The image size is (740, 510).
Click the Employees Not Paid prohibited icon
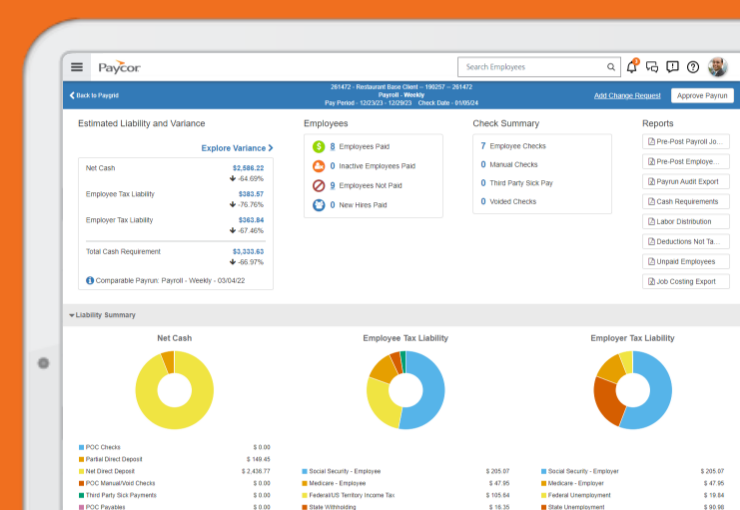319,185
